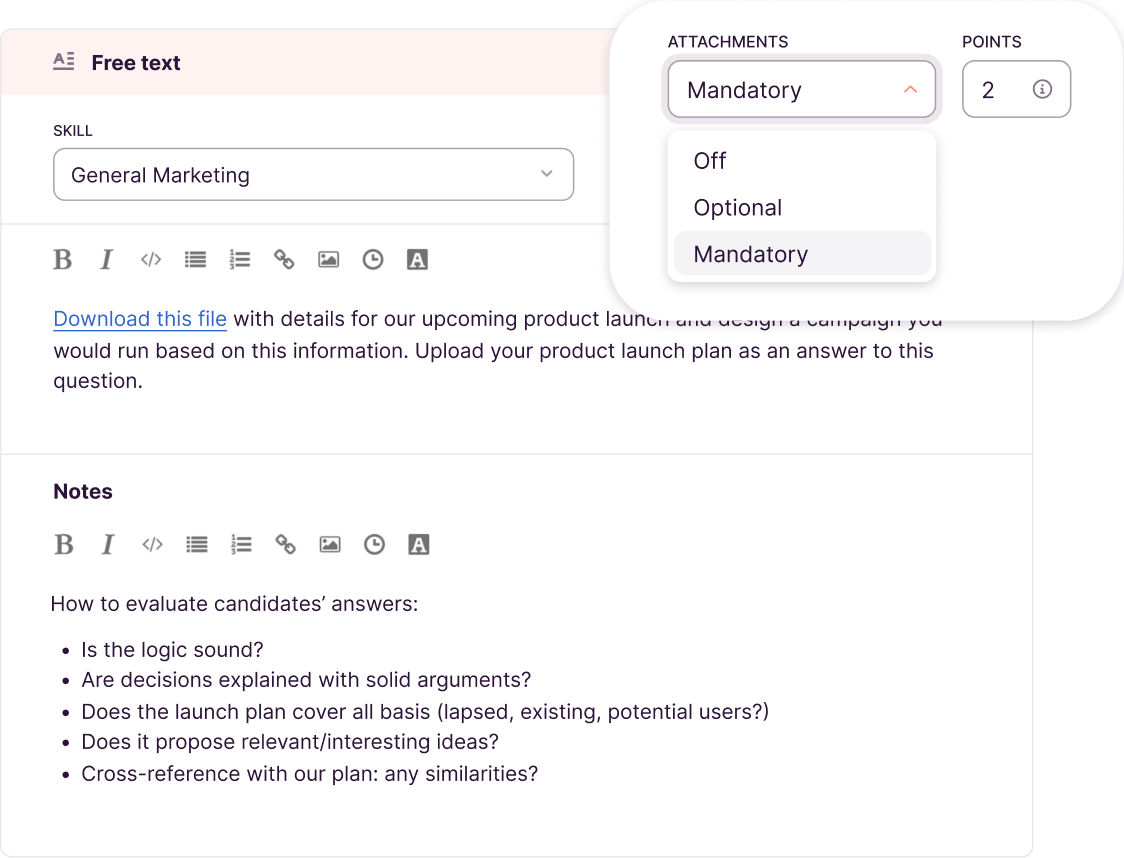The height and width of the screenshot is (858, 1124).
Task: Click the points value field
Action: pos(1016,90)
